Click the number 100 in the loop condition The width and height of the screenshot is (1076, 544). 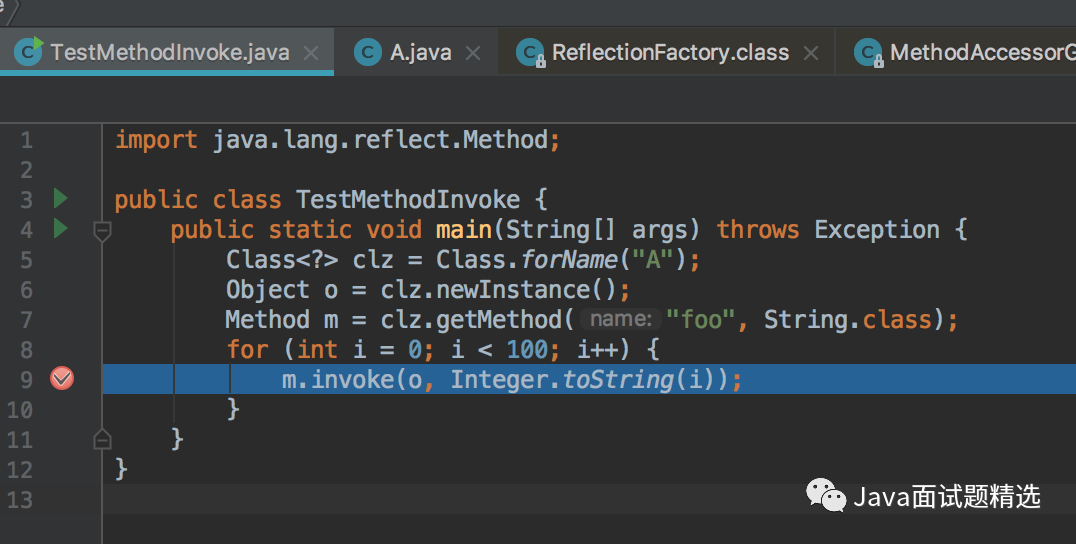[527, 350]
